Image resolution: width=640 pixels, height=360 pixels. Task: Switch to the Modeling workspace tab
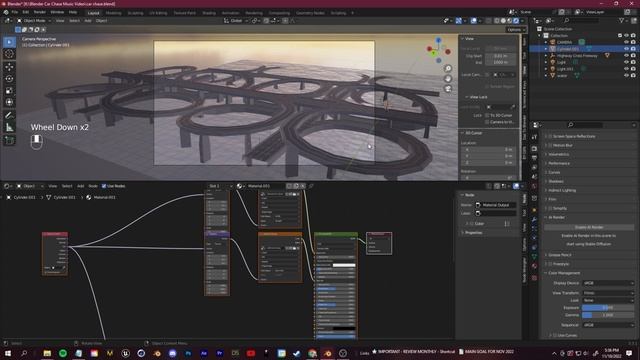point(113,13)
